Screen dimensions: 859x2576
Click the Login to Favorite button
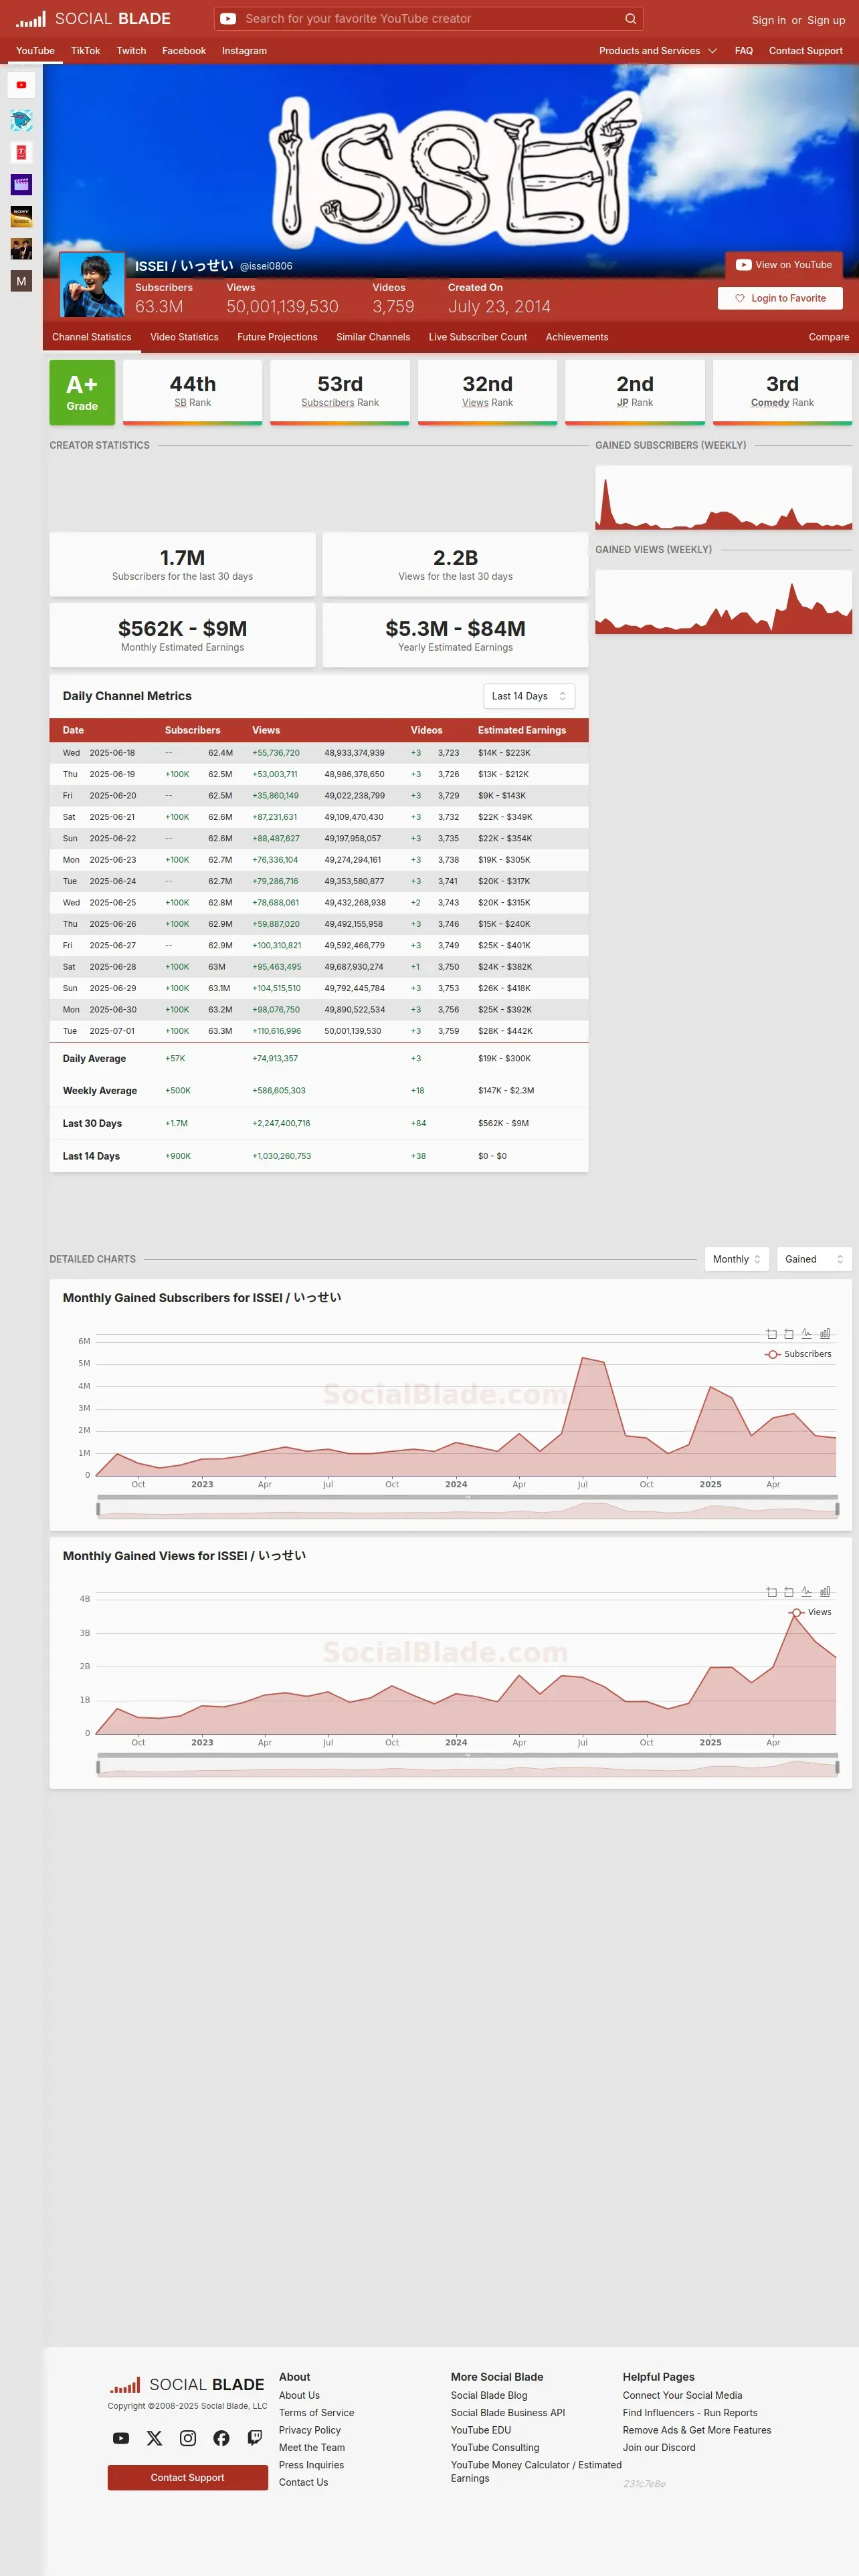coord(780,298)
